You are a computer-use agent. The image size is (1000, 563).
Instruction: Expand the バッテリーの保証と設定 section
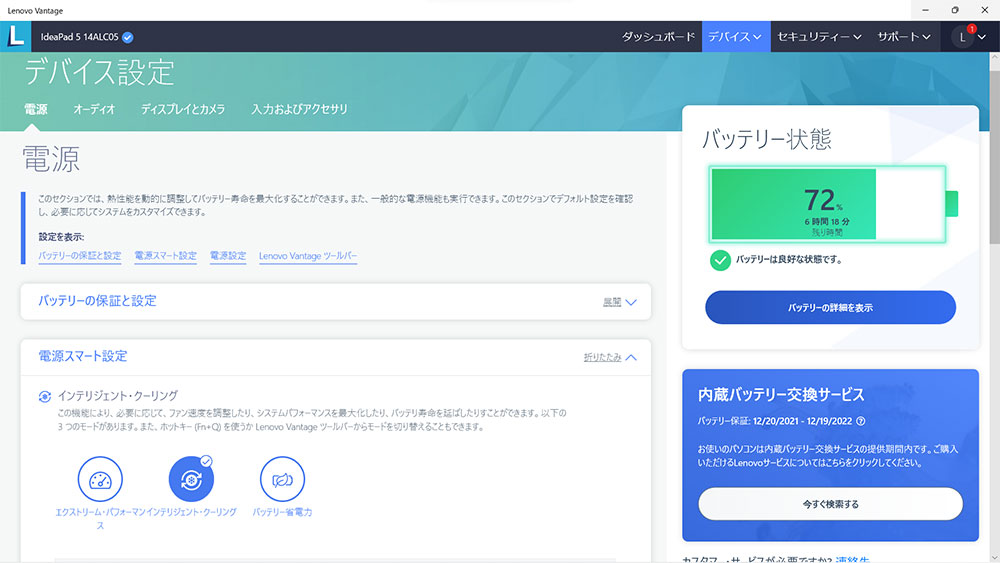[620, 302]
